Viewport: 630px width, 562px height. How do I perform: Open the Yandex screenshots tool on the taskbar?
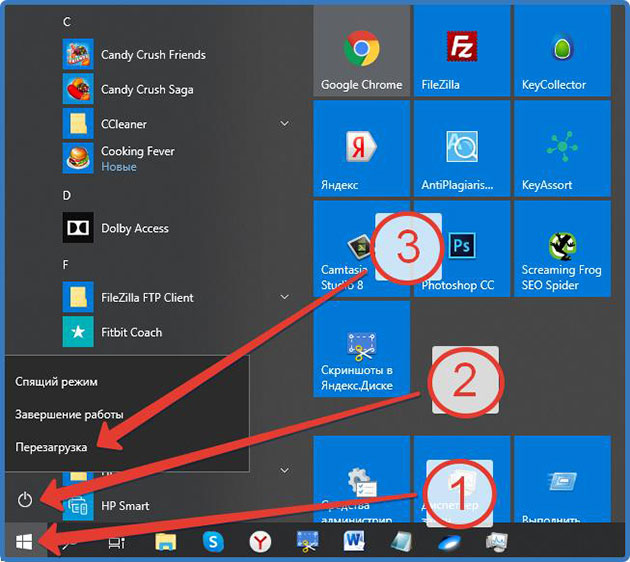click(x=307, y=542)
